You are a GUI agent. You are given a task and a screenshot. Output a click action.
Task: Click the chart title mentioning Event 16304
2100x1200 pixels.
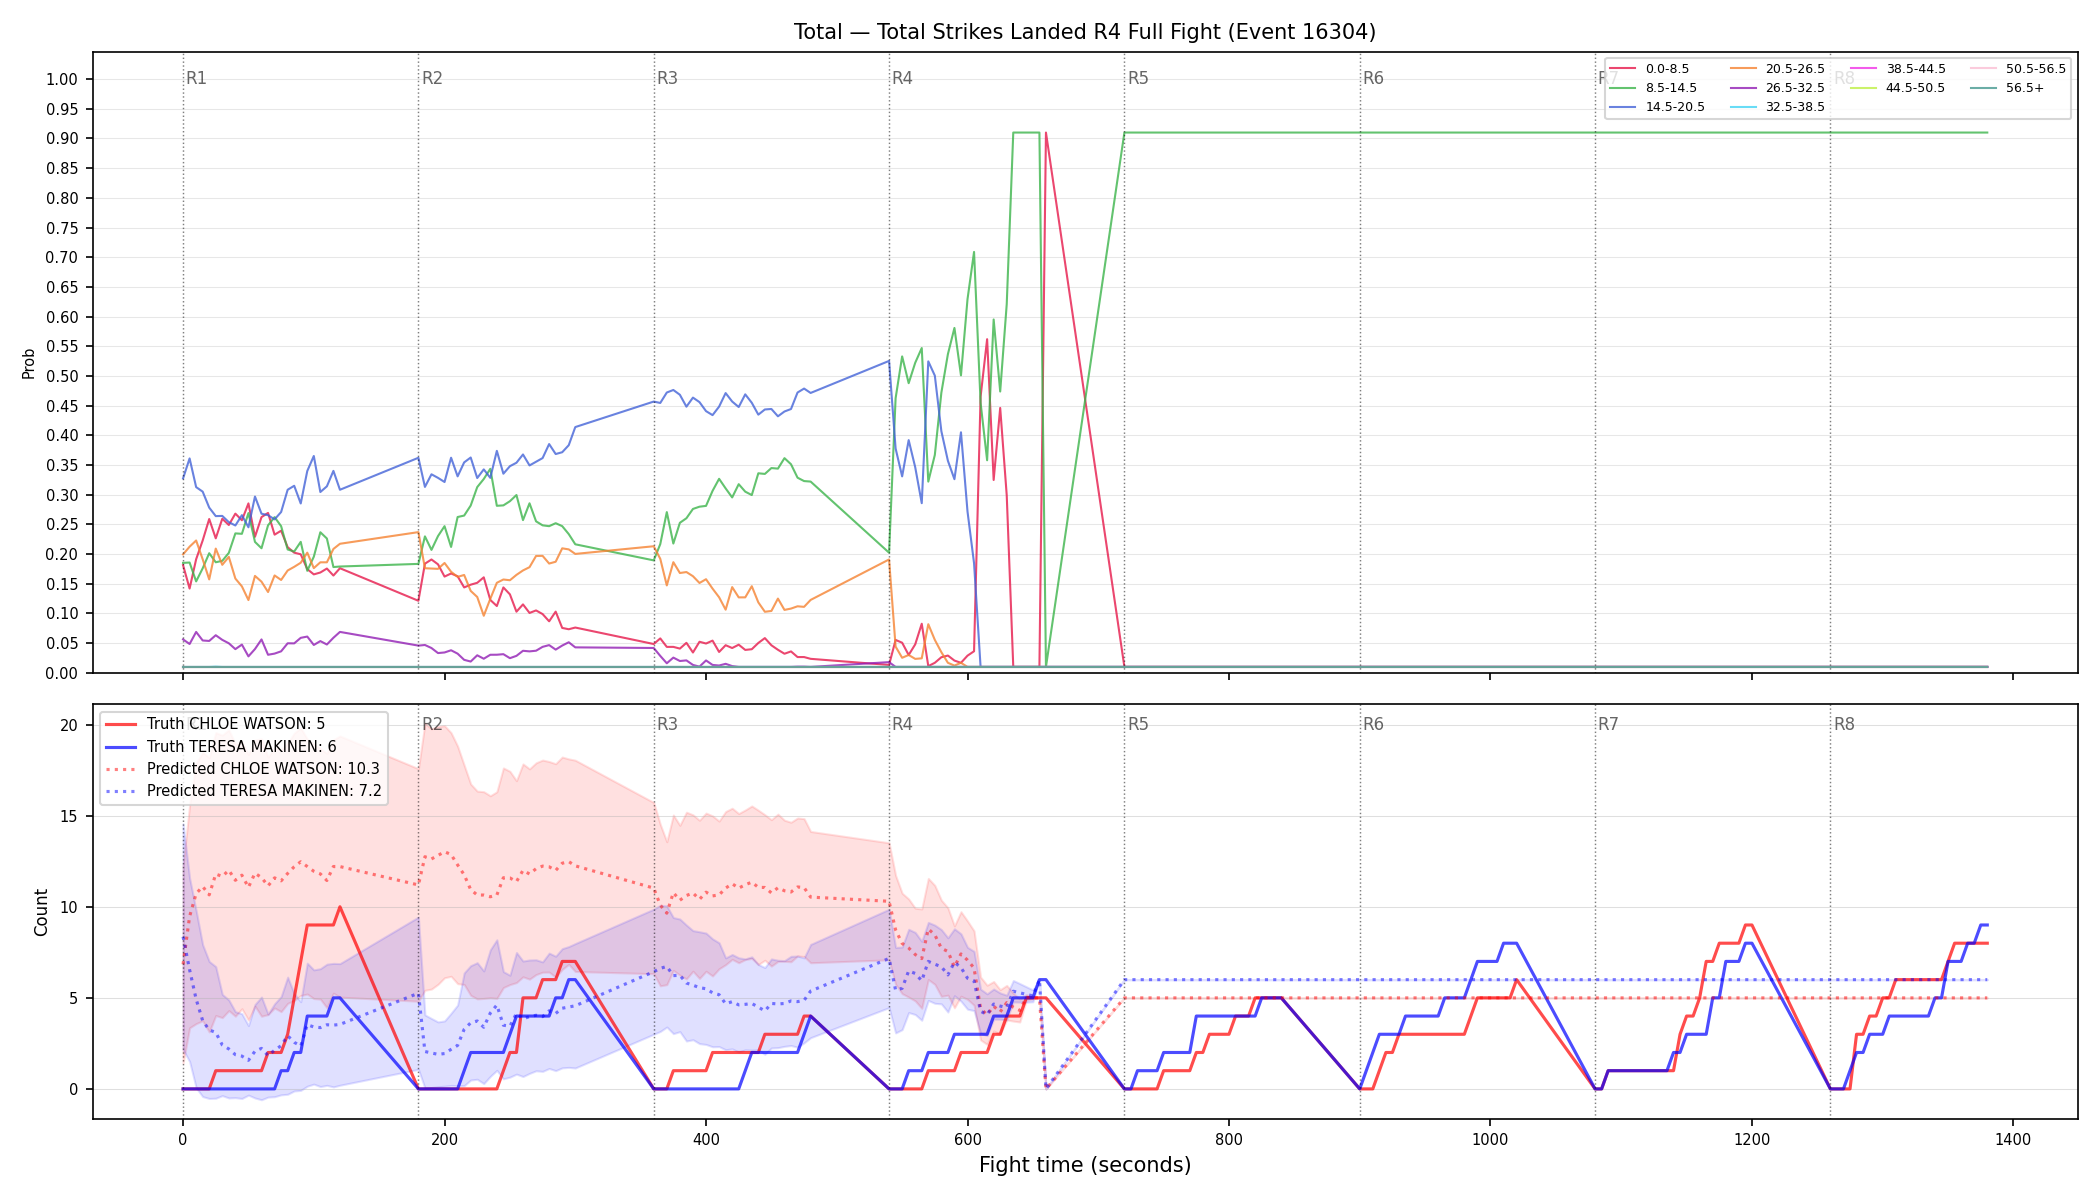[1085, 32]
